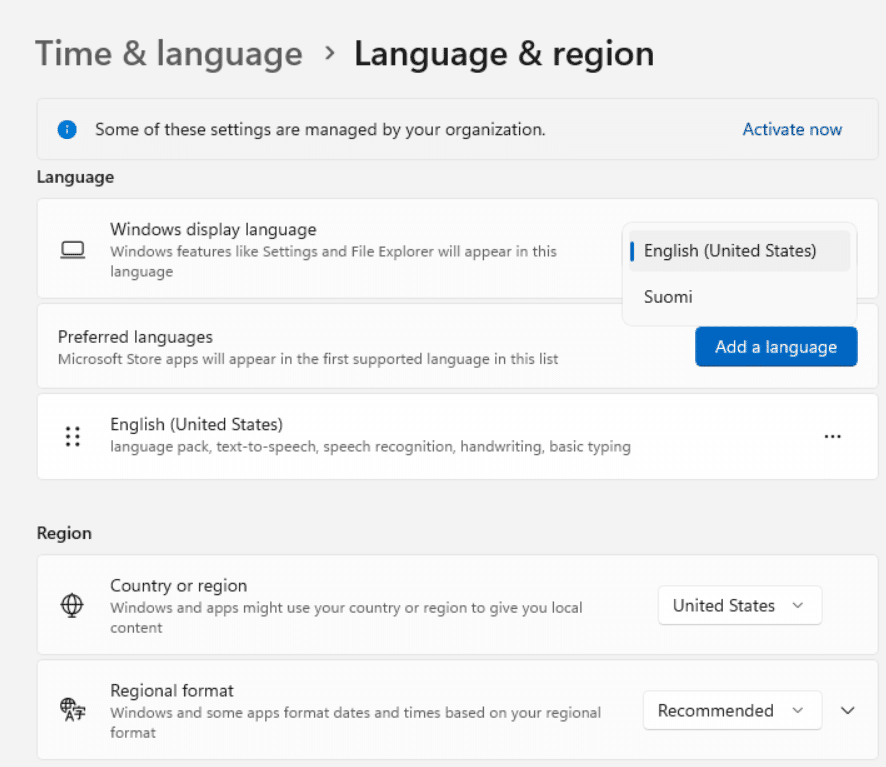
Task: Open the three-dots menu for English language
Action: coord(832,436)
